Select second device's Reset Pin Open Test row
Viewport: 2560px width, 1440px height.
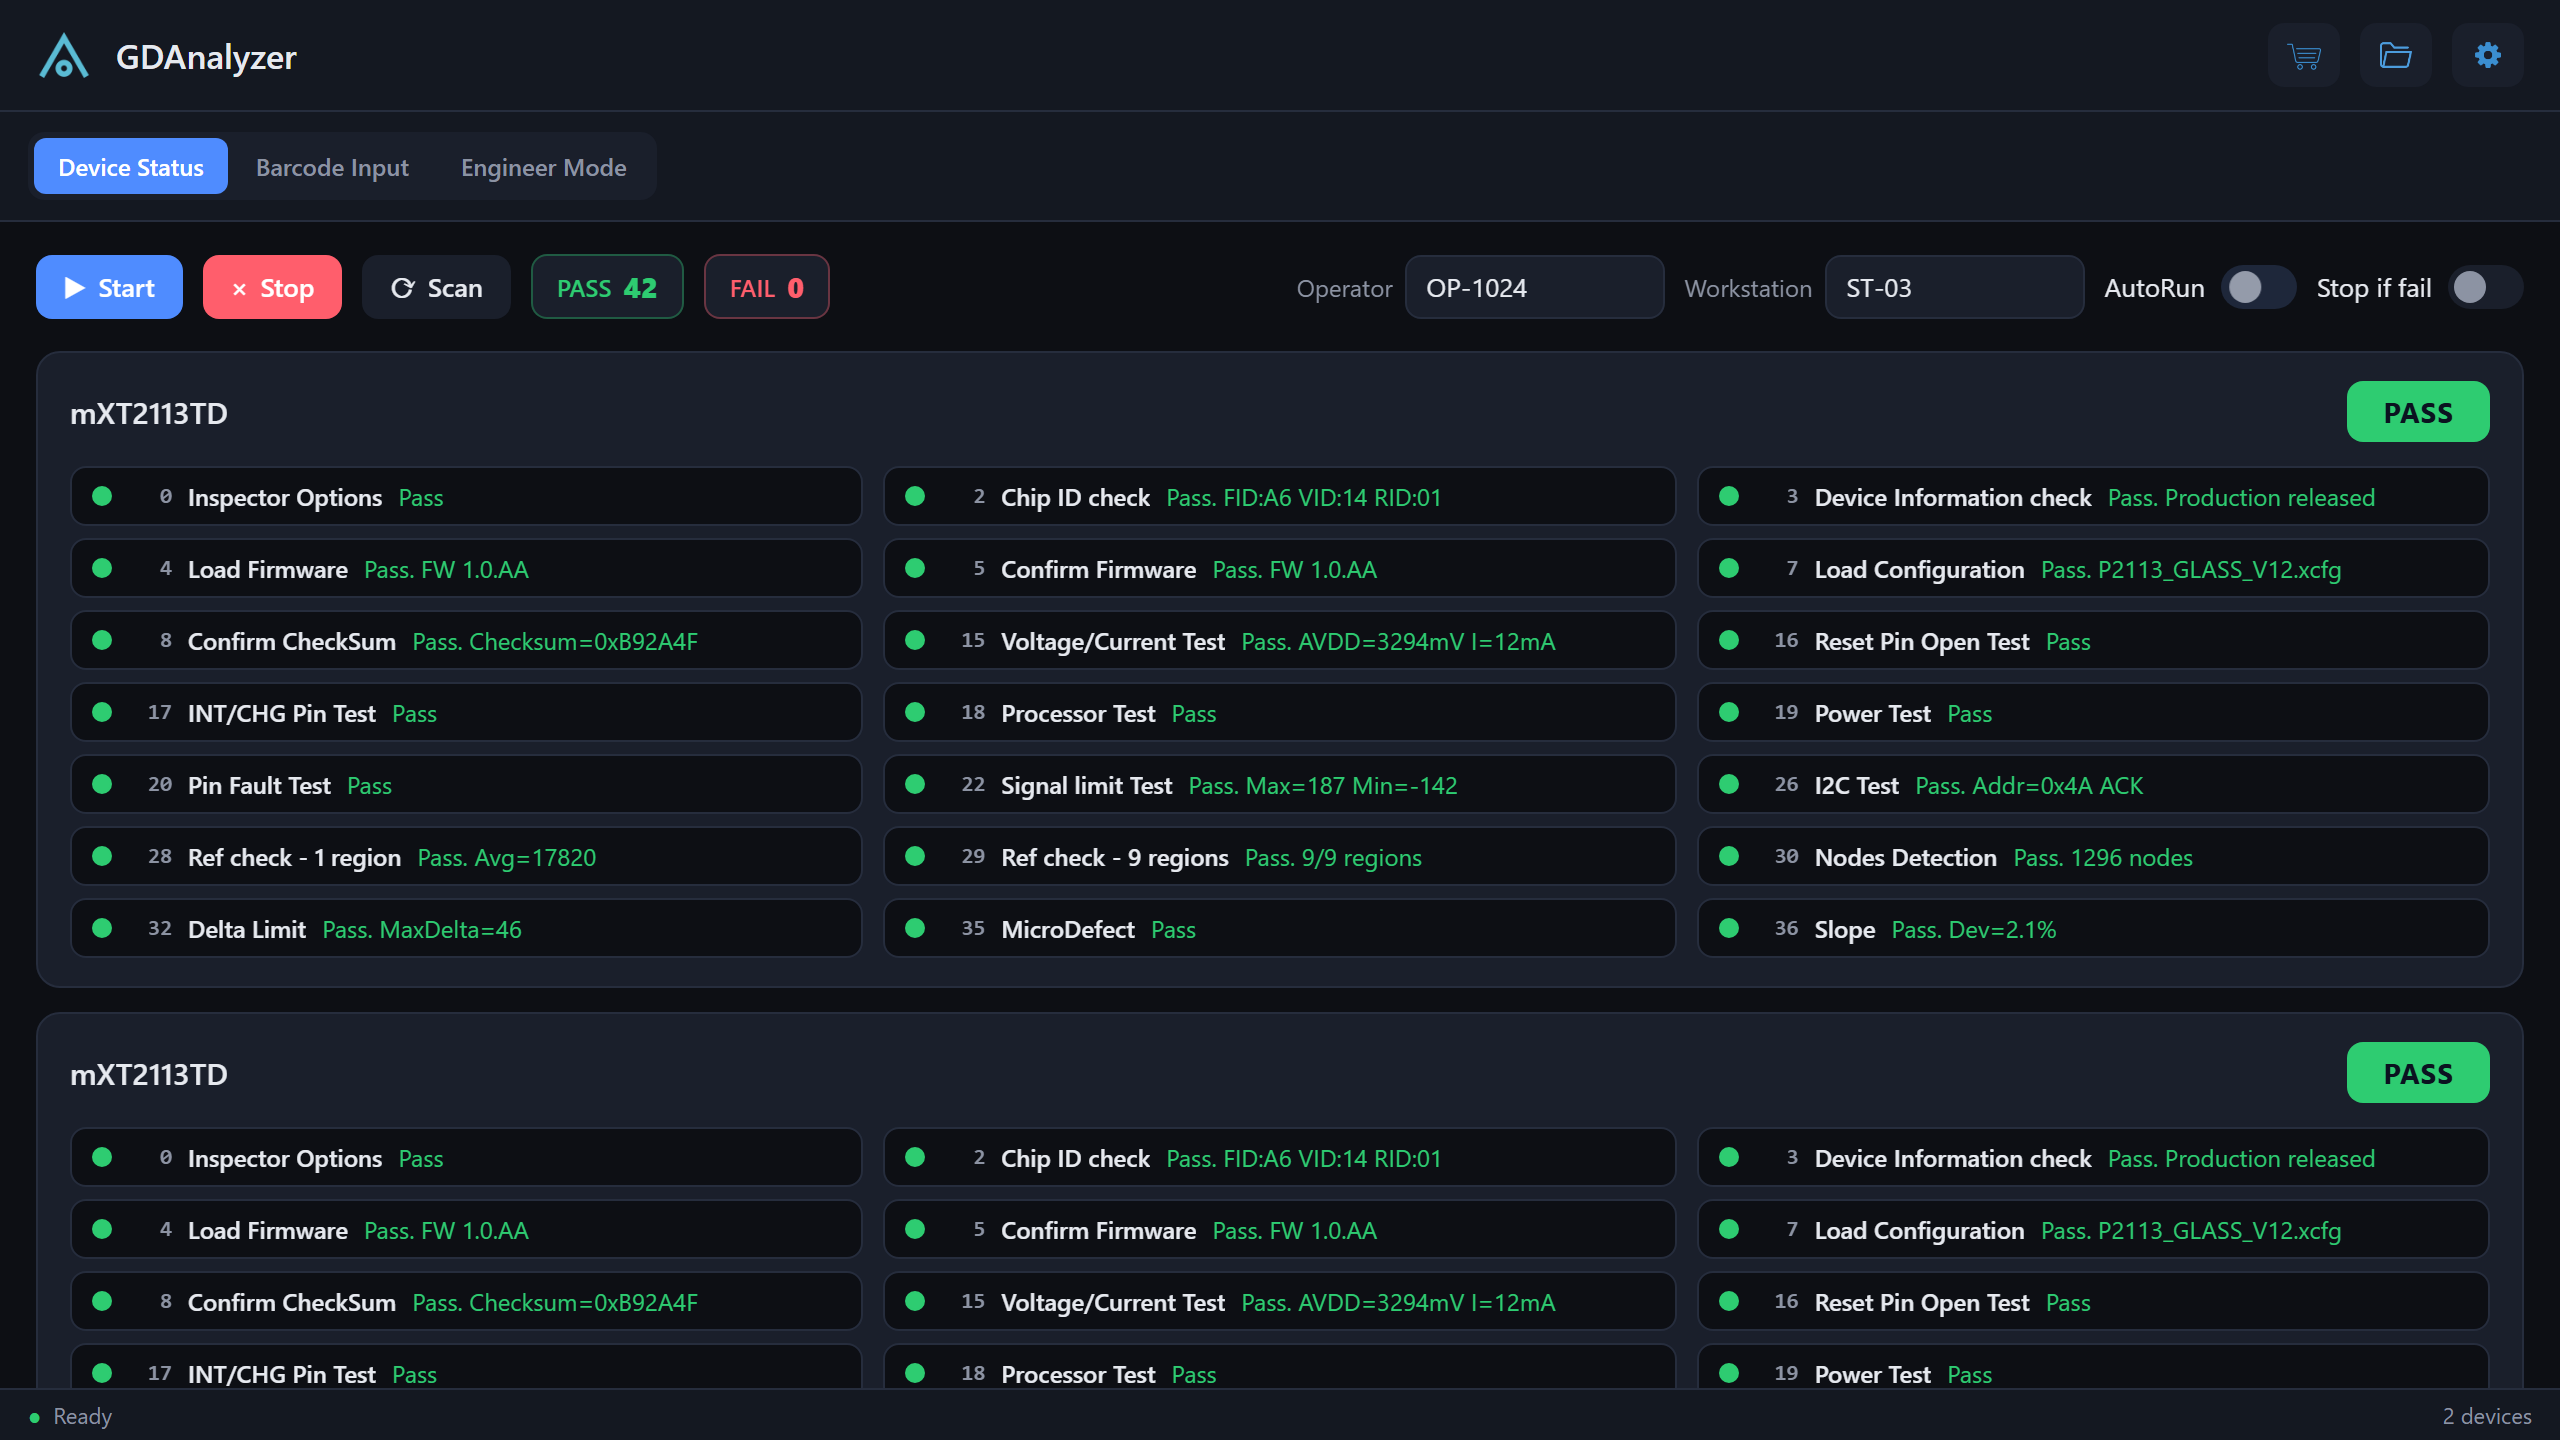[2093, 1302]
